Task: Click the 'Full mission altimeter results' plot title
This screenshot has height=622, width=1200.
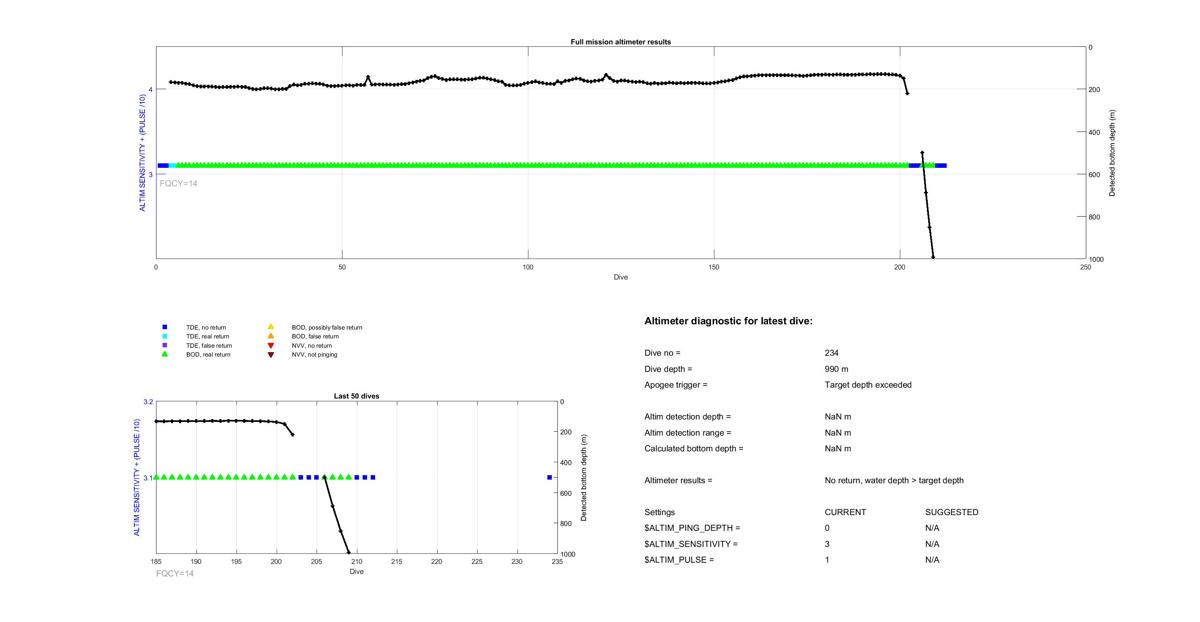Action: [620, 42]
